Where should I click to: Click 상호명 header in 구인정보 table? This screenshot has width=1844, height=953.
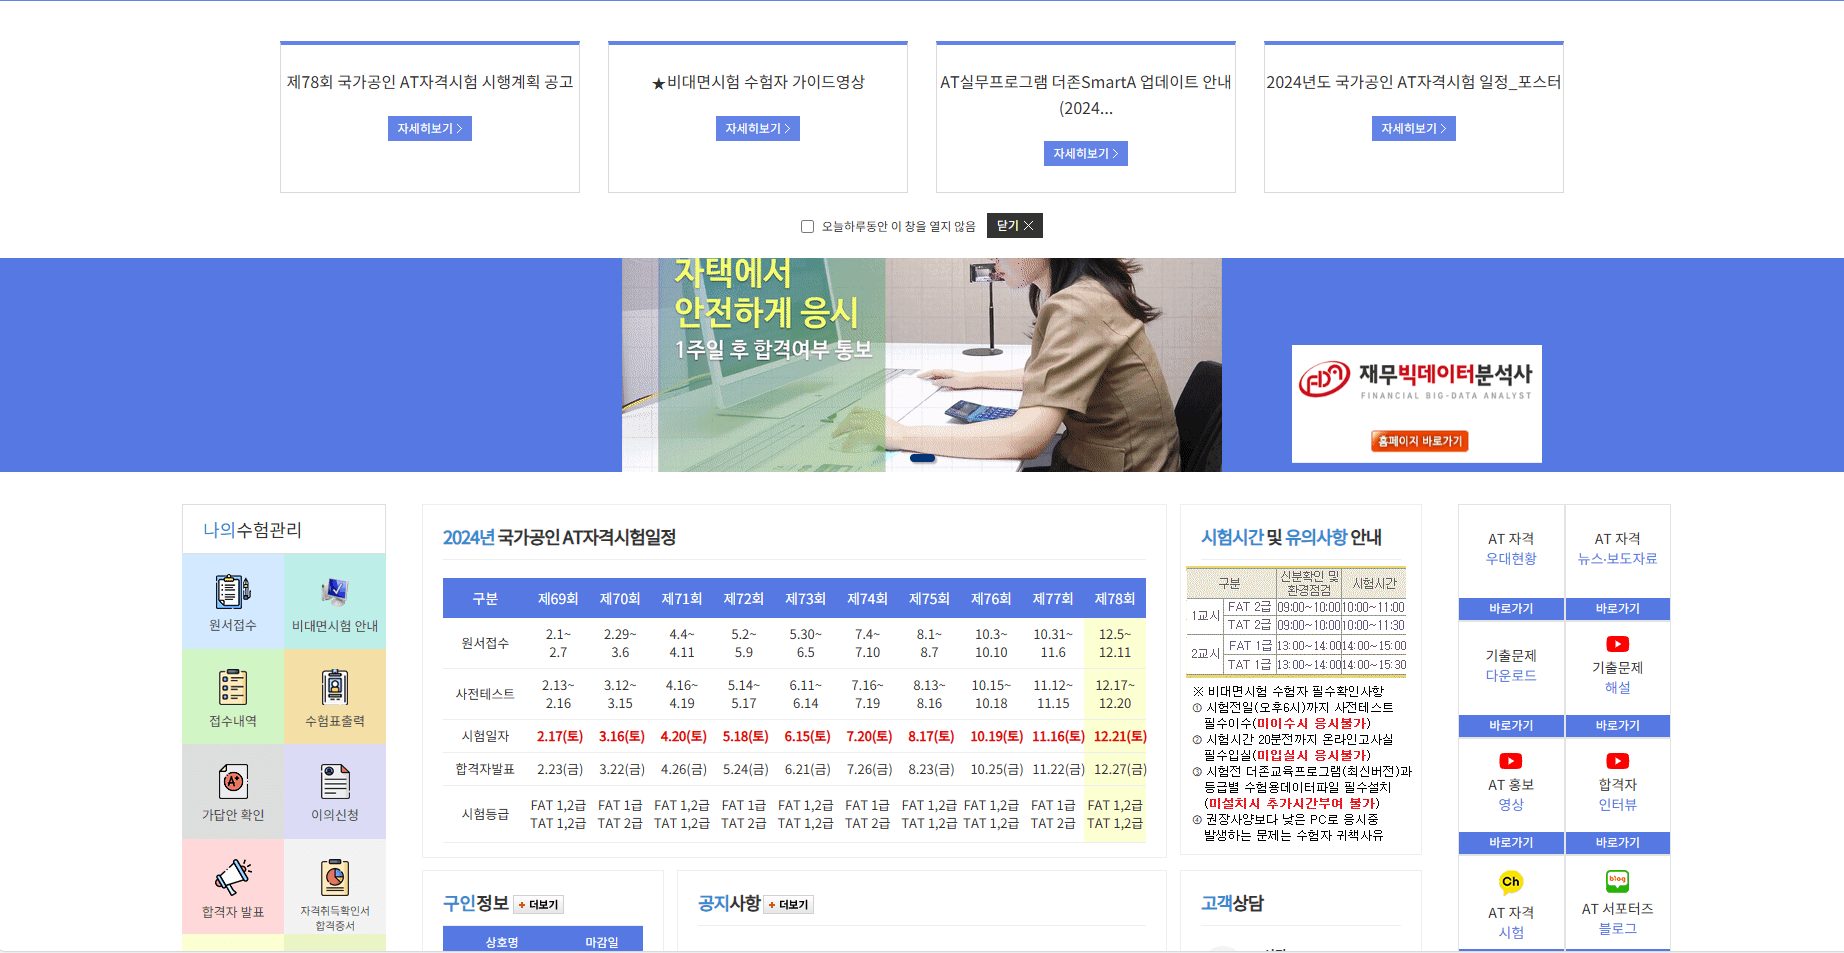[x=502, y=942]
